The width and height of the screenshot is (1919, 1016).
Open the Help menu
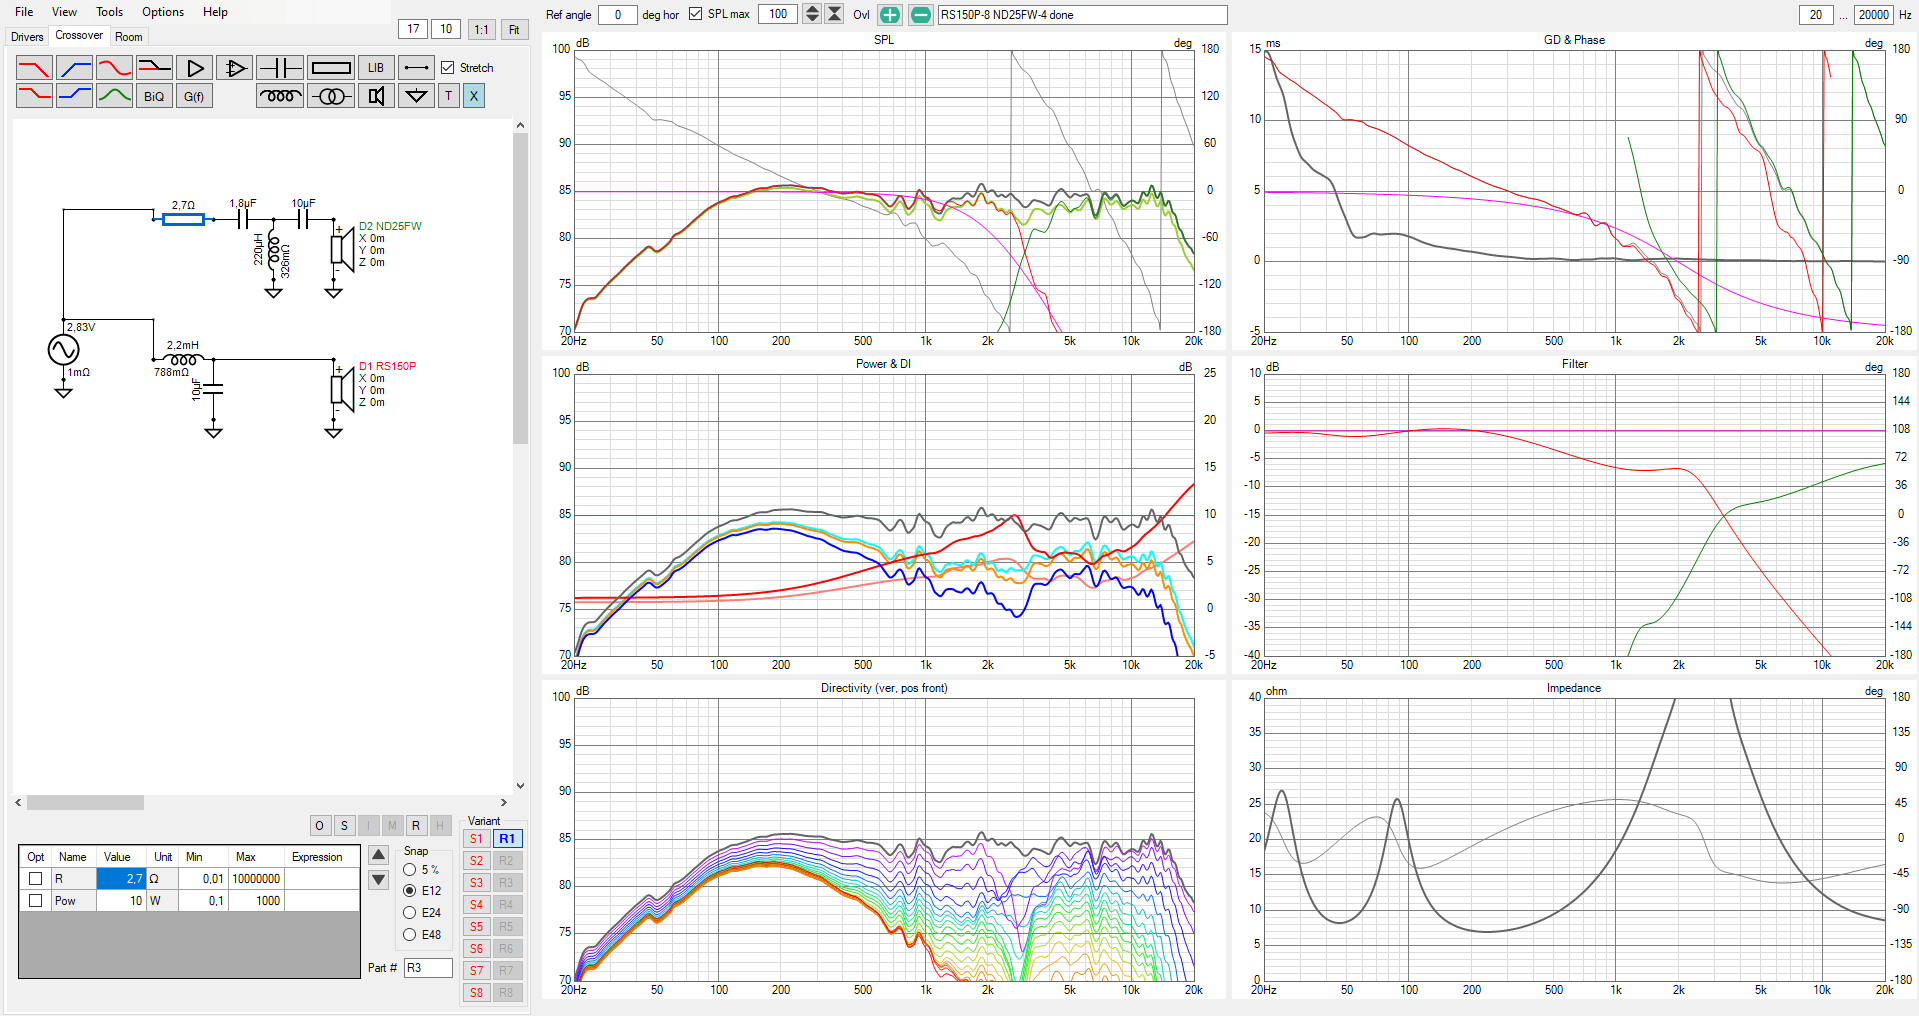click(215, 12)
